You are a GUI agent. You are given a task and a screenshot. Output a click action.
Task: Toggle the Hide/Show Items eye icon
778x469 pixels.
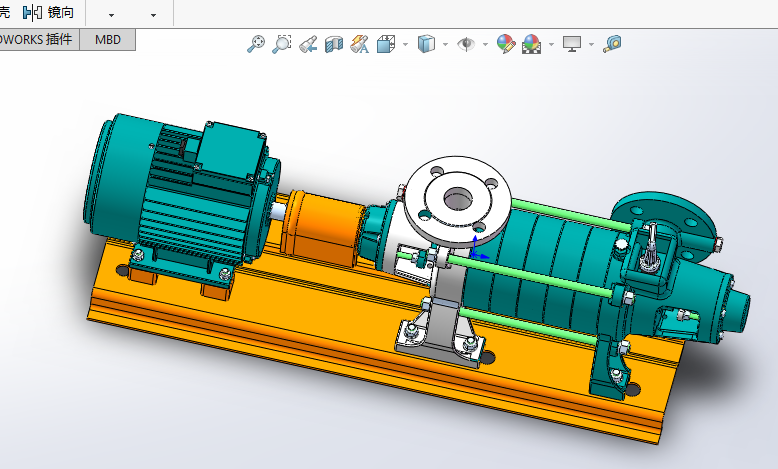(x=466, y=44)
